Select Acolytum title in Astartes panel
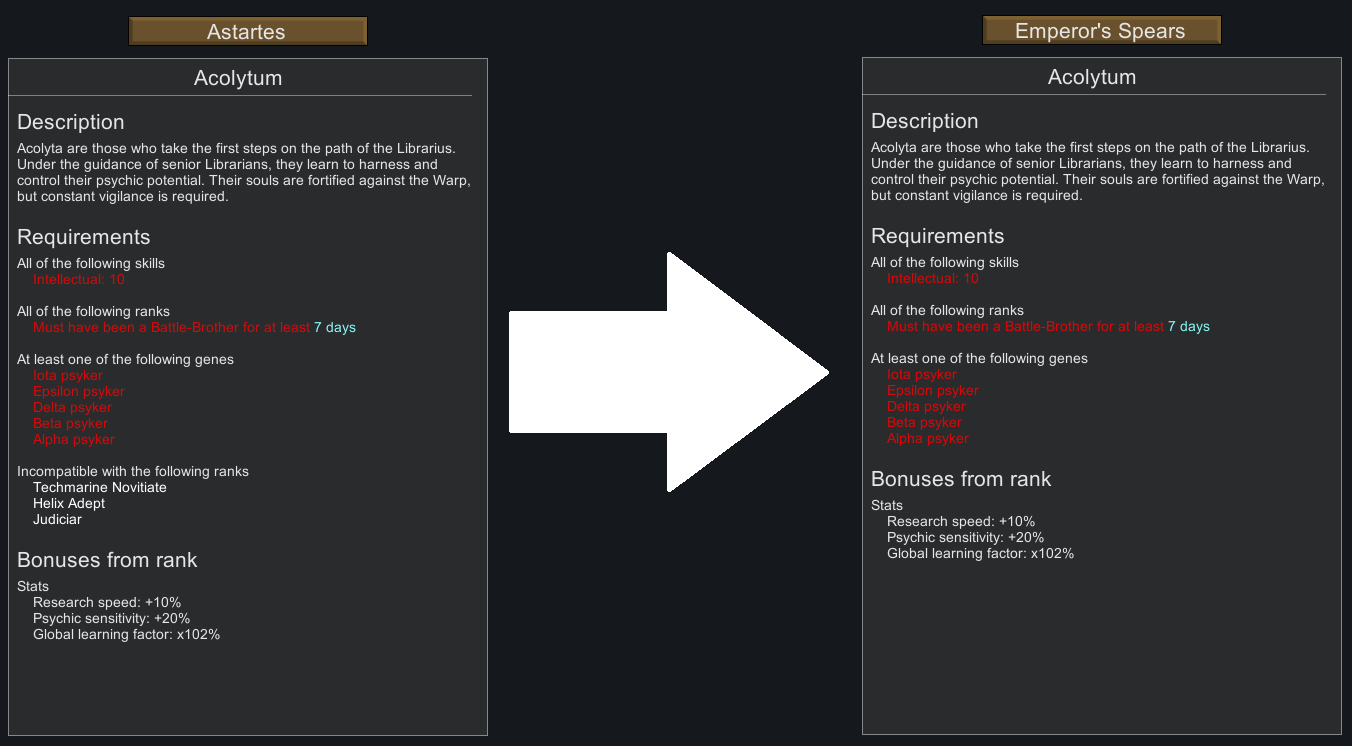 238,78
